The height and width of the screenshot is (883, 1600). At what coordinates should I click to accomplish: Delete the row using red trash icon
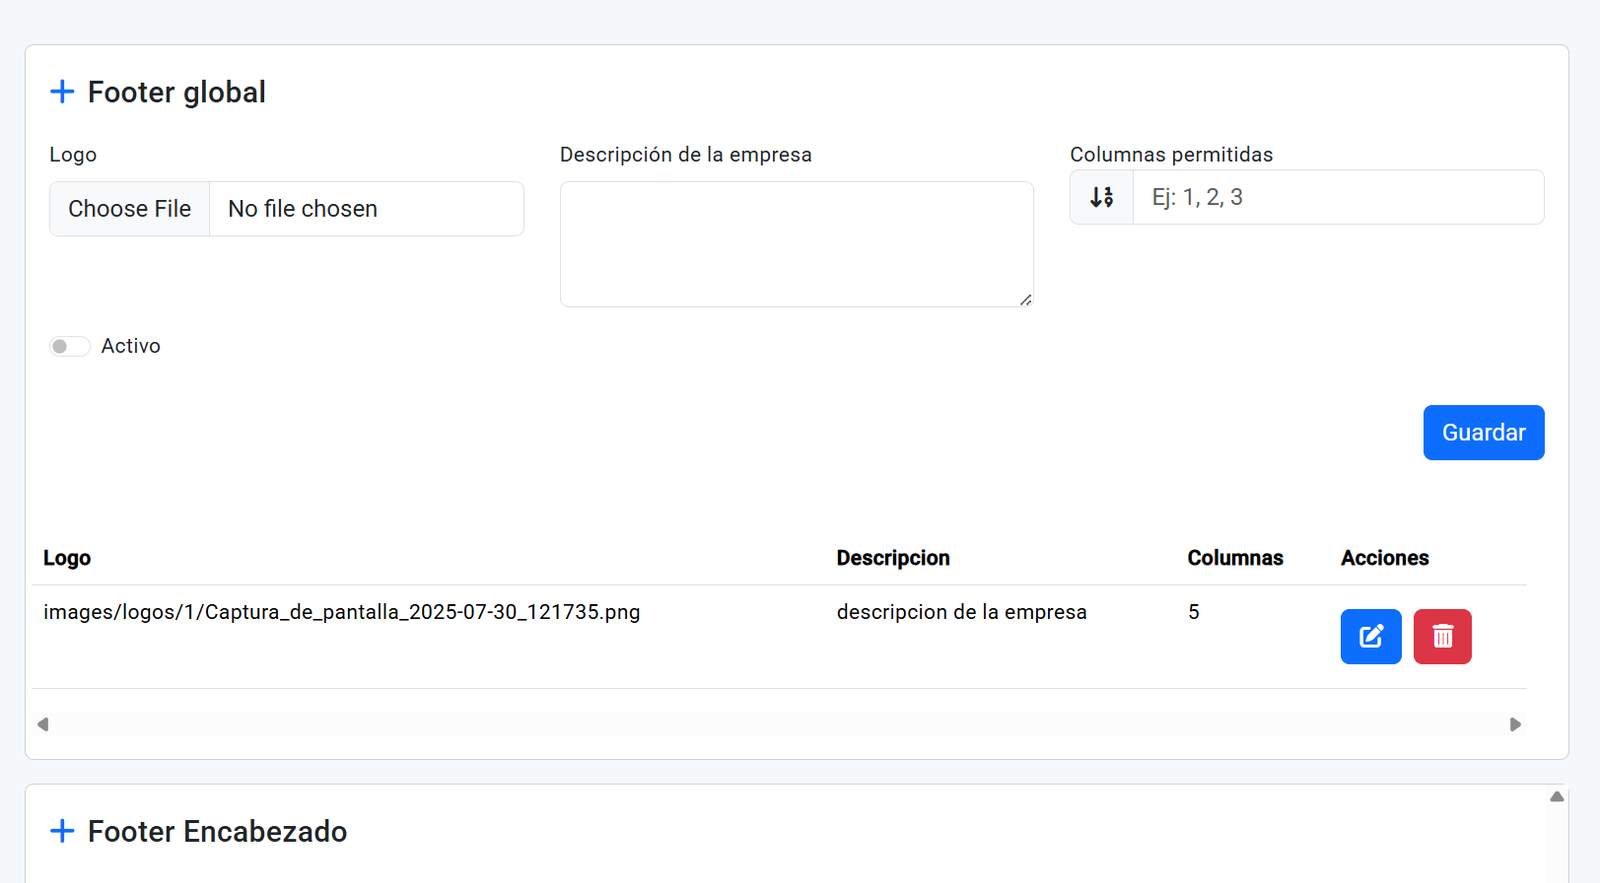pyautogui.click(x=1442, y=637)
